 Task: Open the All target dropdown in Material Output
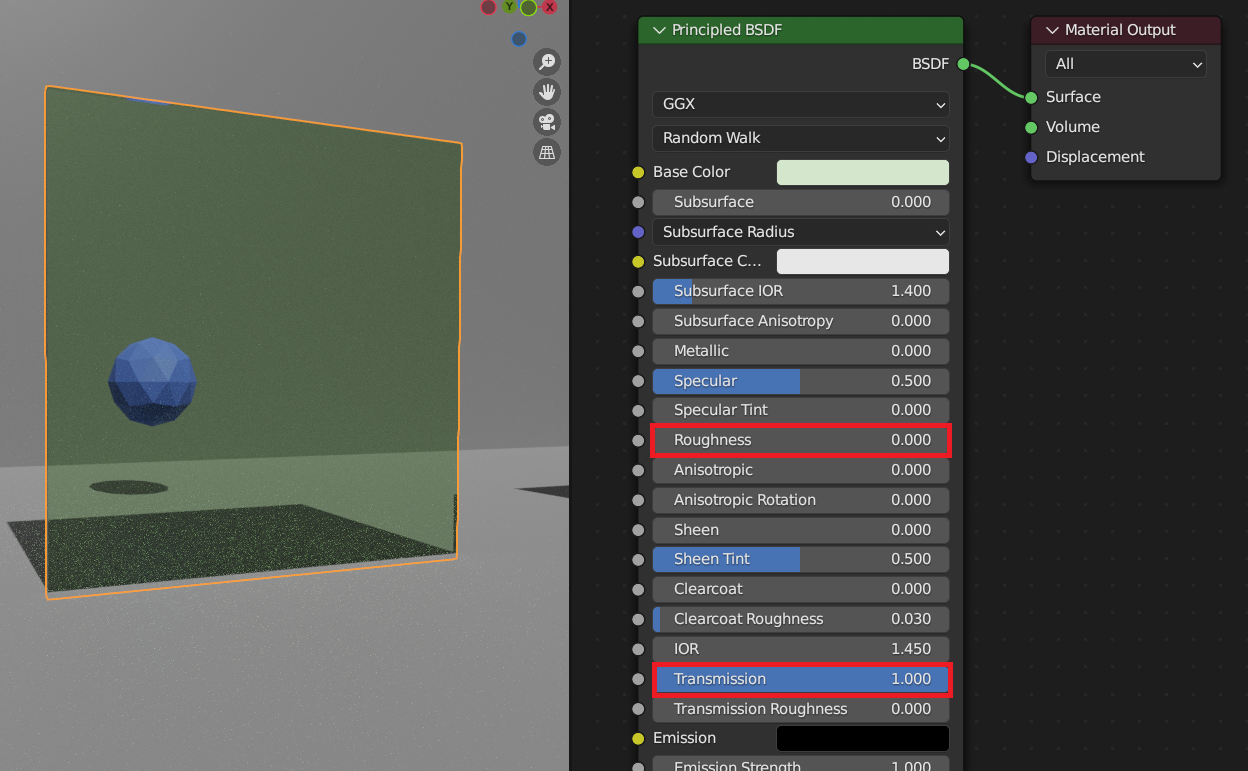click(x=1125, y=64)
